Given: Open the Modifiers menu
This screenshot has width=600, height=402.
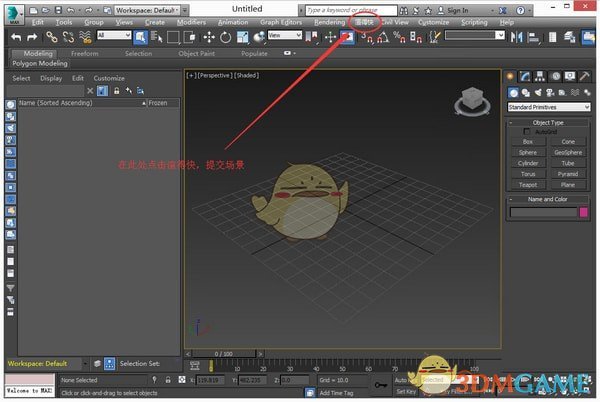Looking at the screenshot, I should pos(191,21).
